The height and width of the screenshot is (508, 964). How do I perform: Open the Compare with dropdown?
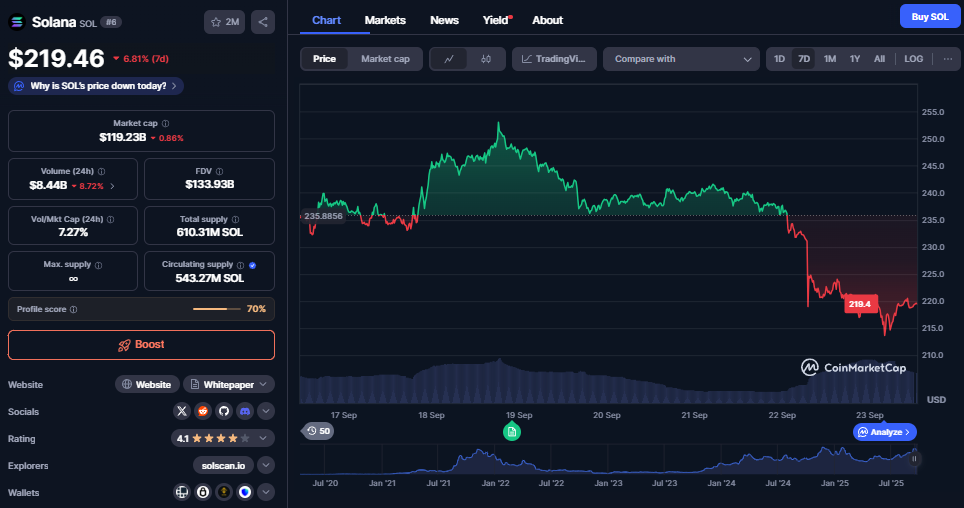pyautogui.click(x=681, y=59)
